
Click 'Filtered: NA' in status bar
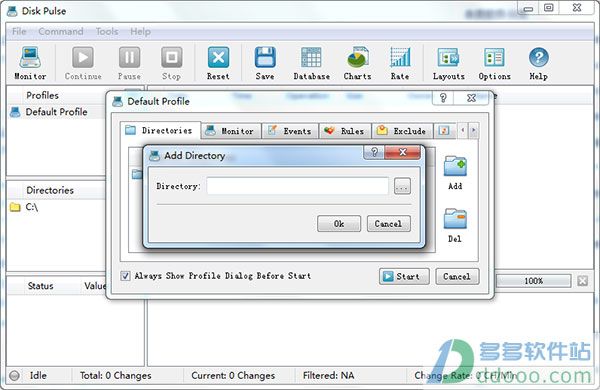point(328,375)
